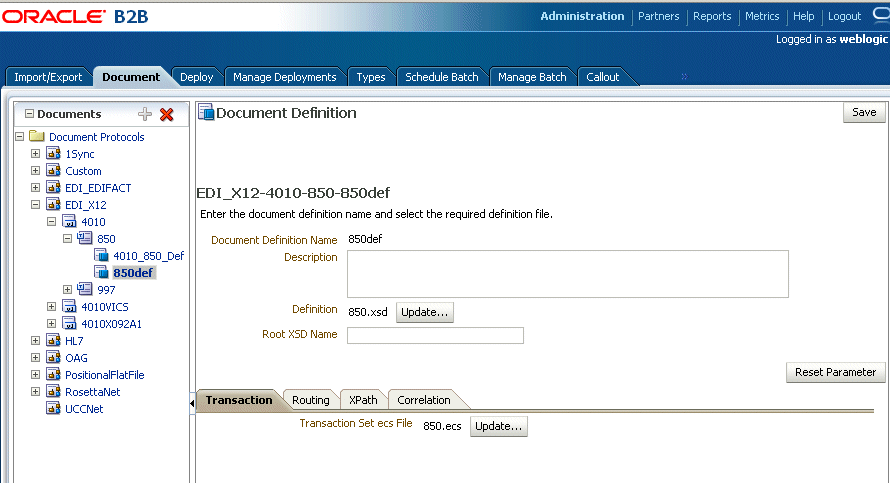Click the Custom protocol icon
This screenshot has width=890, height=483.
coord(53,170)
